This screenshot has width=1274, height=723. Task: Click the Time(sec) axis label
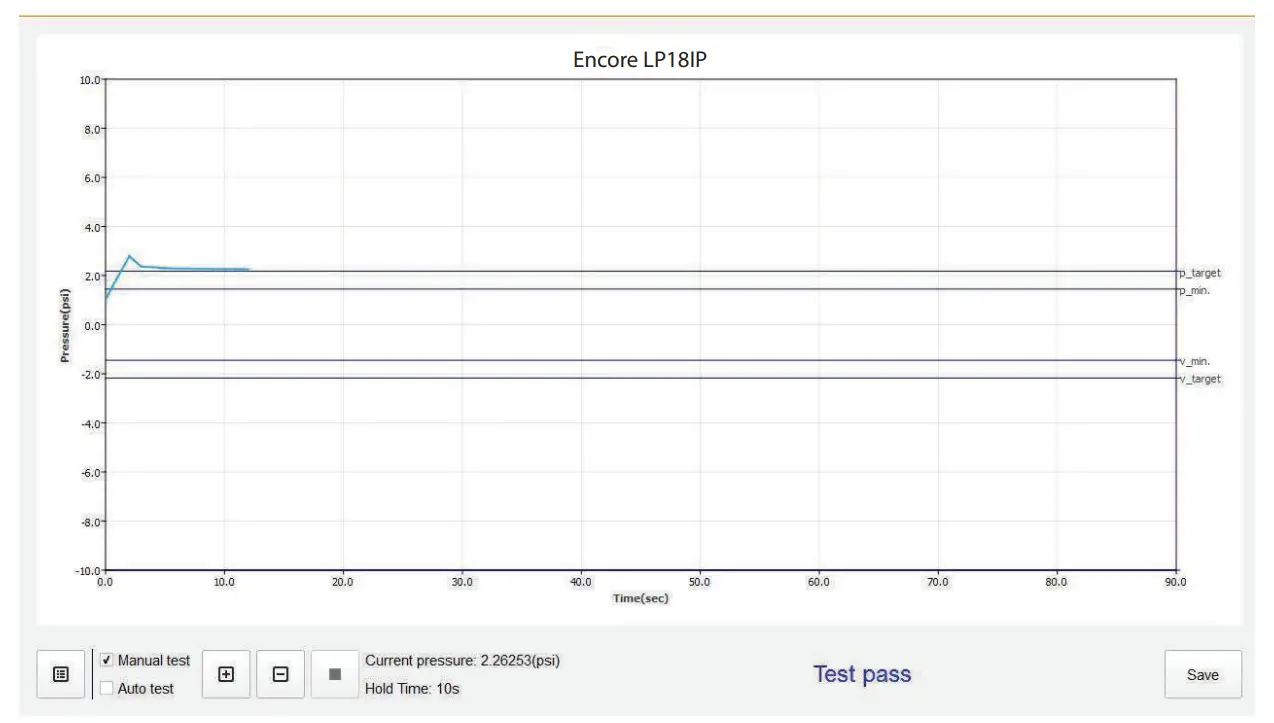tap(640, 598)
